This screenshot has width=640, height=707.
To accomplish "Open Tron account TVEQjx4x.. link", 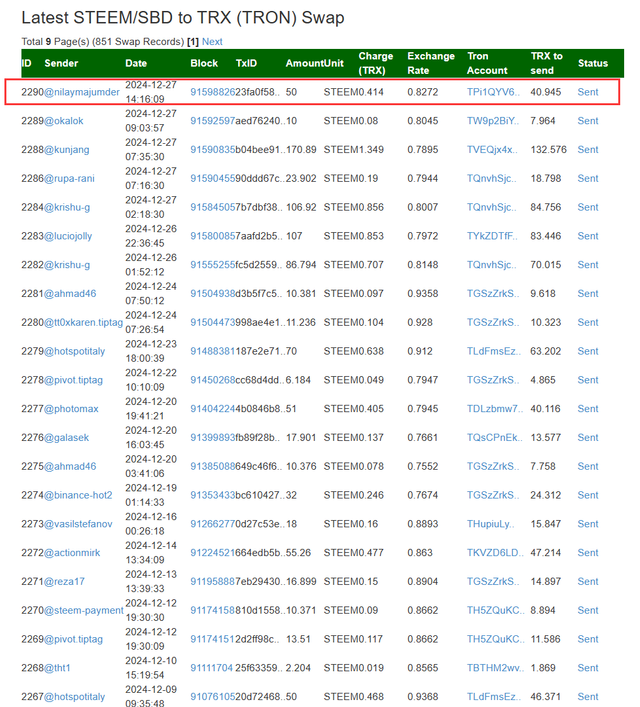I will pyautogui.click(x=492, y=150).
